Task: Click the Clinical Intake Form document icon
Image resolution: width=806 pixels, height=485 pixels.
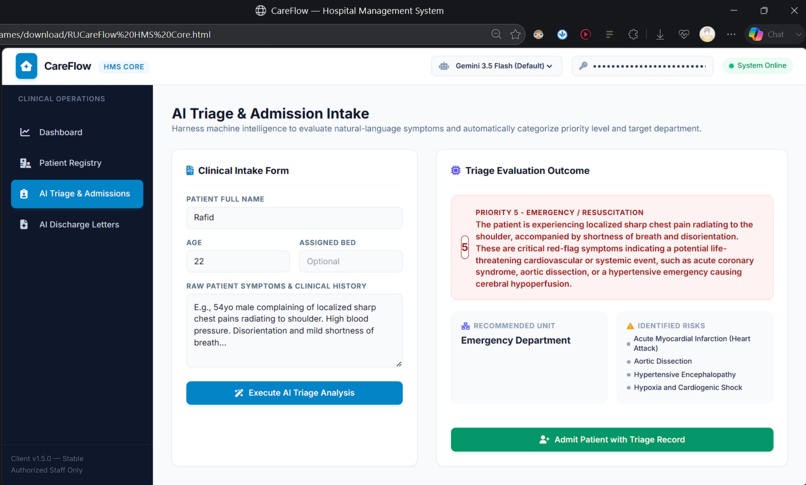Action: click(190, 171)
